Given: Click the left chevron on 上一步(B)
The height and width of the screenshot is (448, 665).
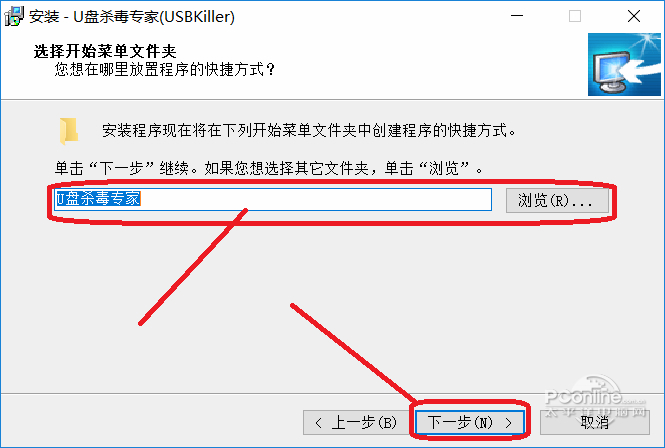Looking at the screenshot, I should [x=319, y=423].
